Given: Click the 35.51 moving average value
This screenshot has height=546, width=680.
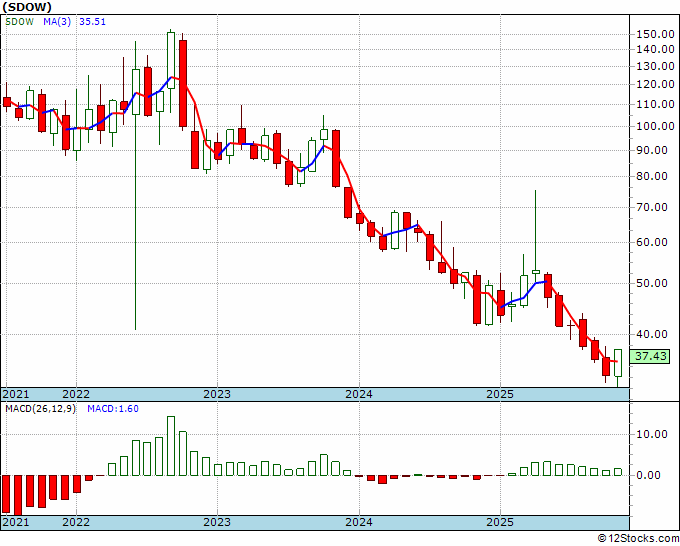Looking at the screenshot, I should coord(92,22).
